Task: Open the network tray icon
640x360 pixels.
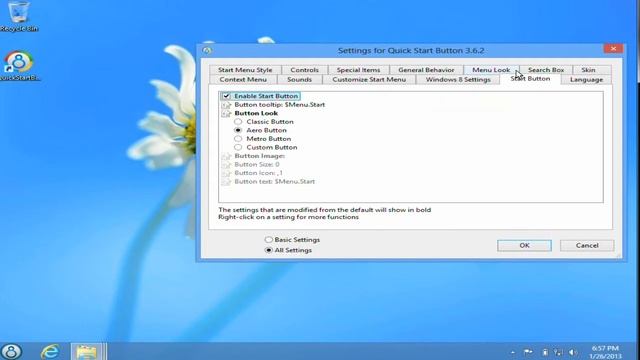Action: (558, 352)
